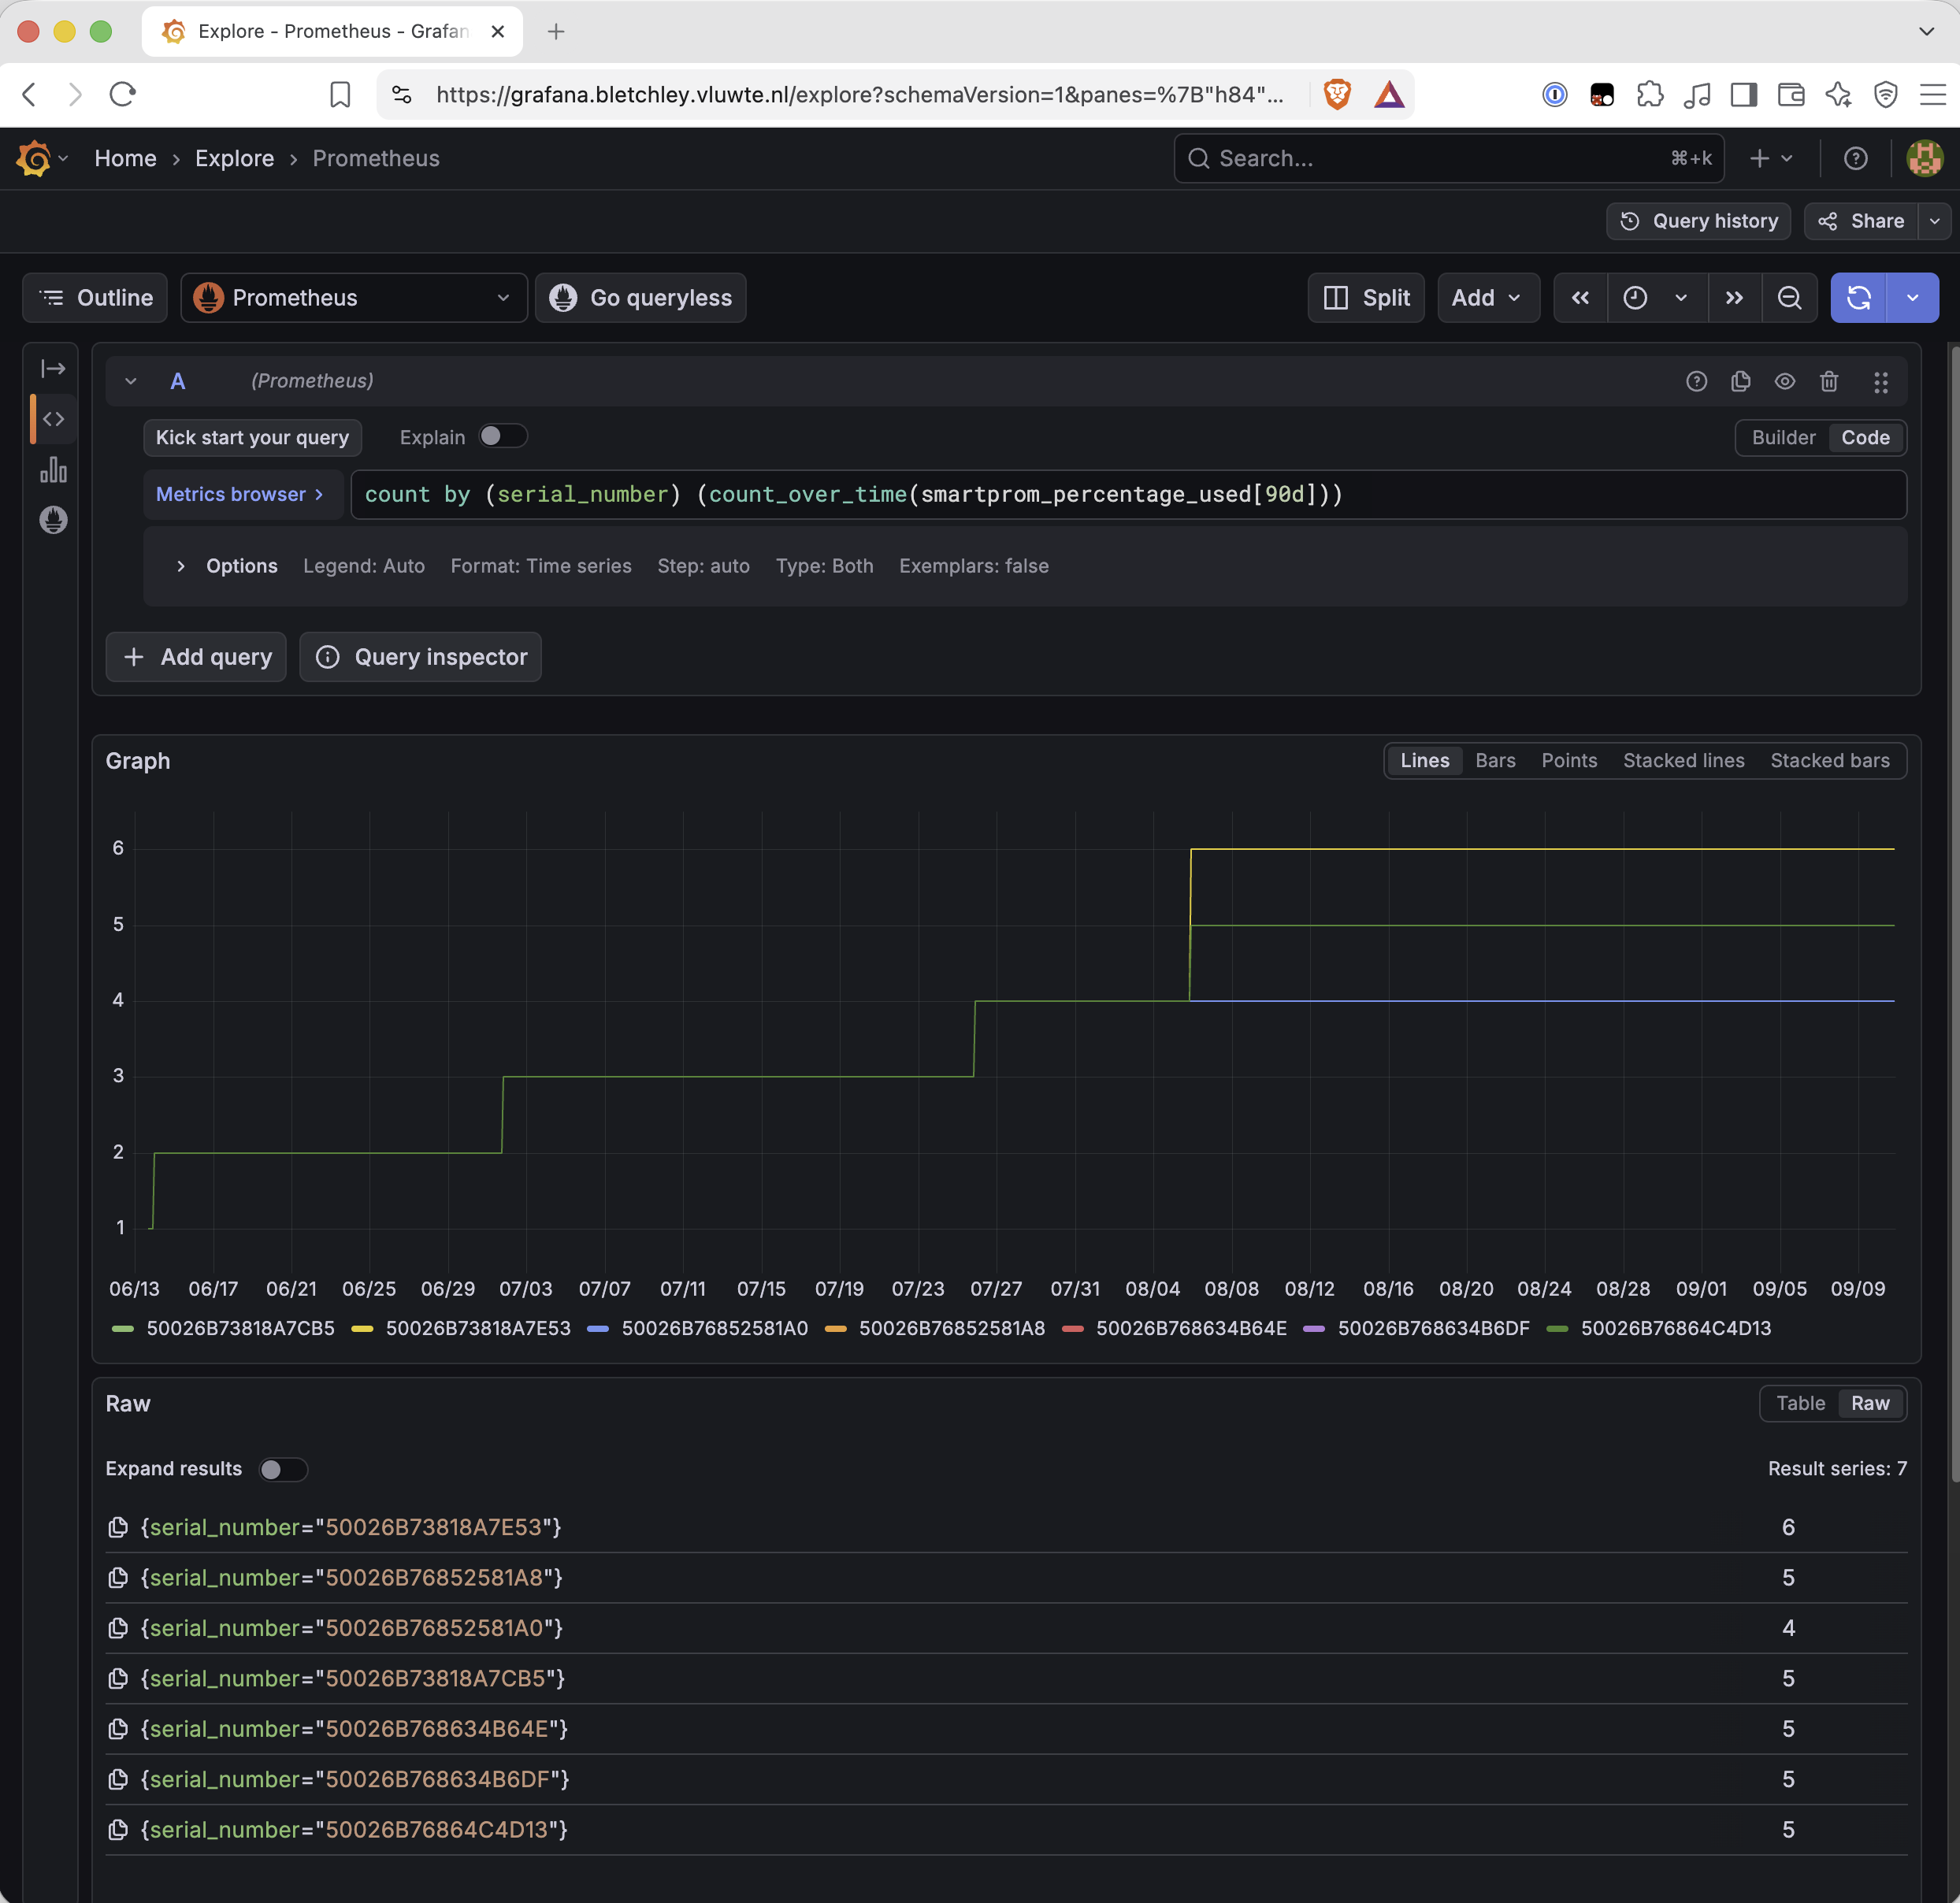Open the refresh interval dropdown arrow
Image resolution: width=1960 pixels, height=1903 pixels.
coord(1912,298)
